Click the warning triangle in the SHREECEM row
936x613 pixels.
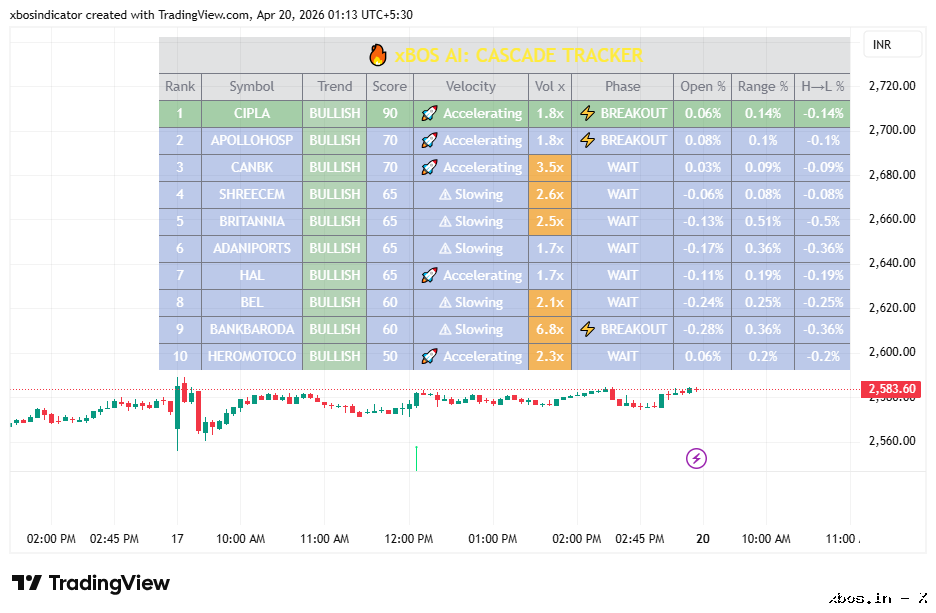445,195
